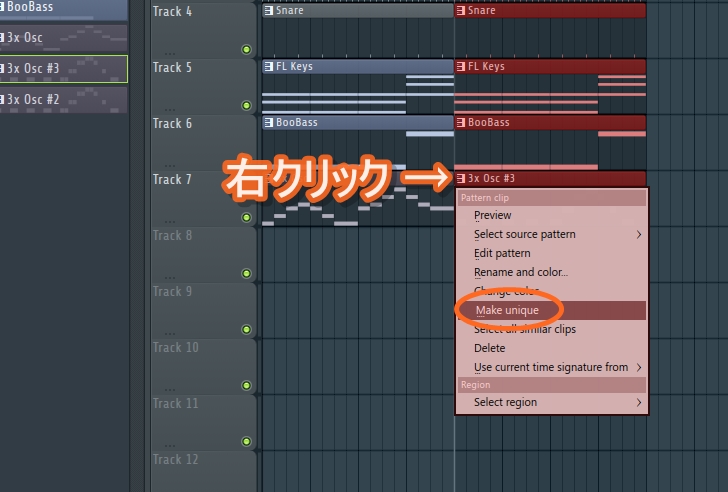This screenshot has width=728, height=492.
Task: Click the red 3x Osc #3 clip icon
Action: [x=461, y=179]
